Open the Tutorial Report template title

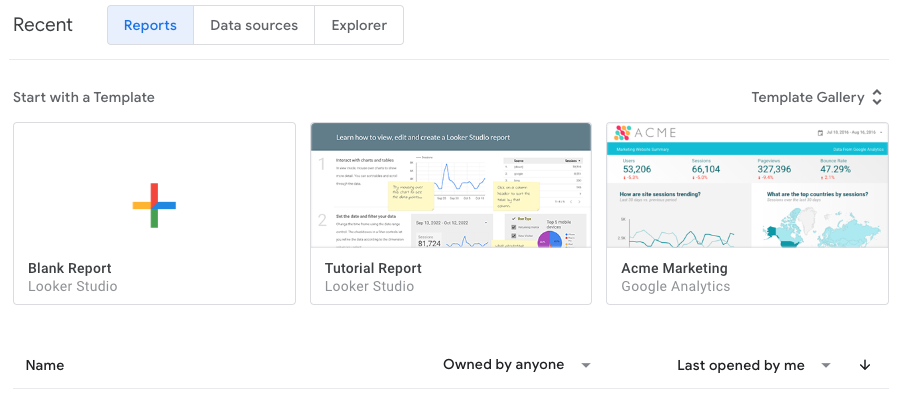(x=373, y=269)
